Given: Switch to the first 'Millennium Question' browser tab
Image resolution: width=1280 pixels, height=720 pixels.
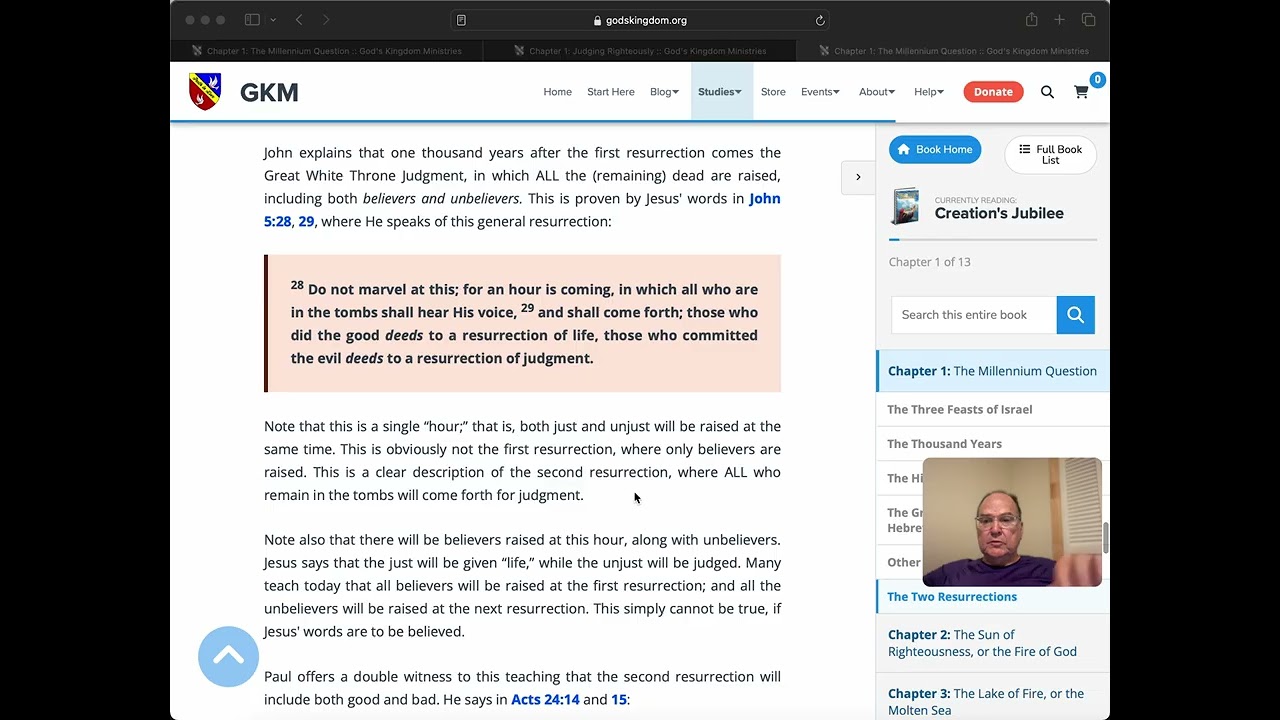Looking at the screenshot, I should point(326,51).
